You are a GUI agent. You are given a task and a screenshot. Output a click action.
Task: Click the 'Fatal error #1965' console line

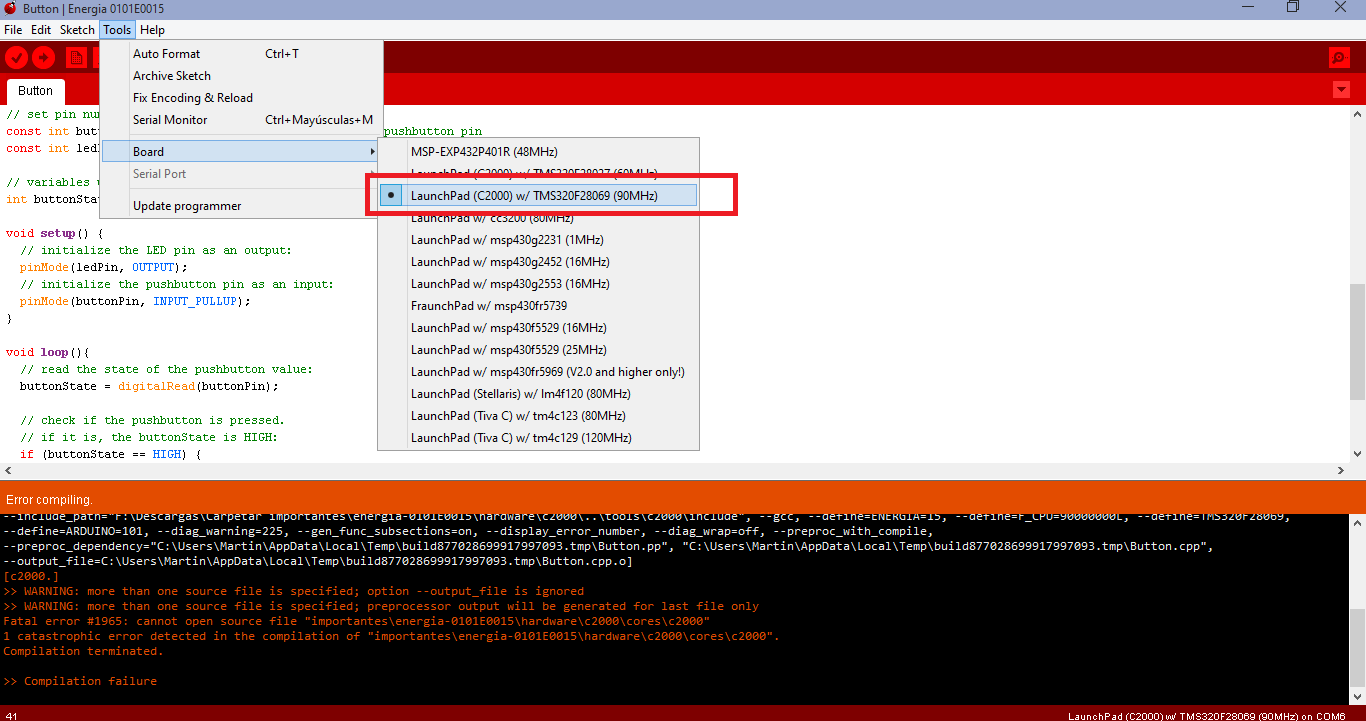click(357, 621)
